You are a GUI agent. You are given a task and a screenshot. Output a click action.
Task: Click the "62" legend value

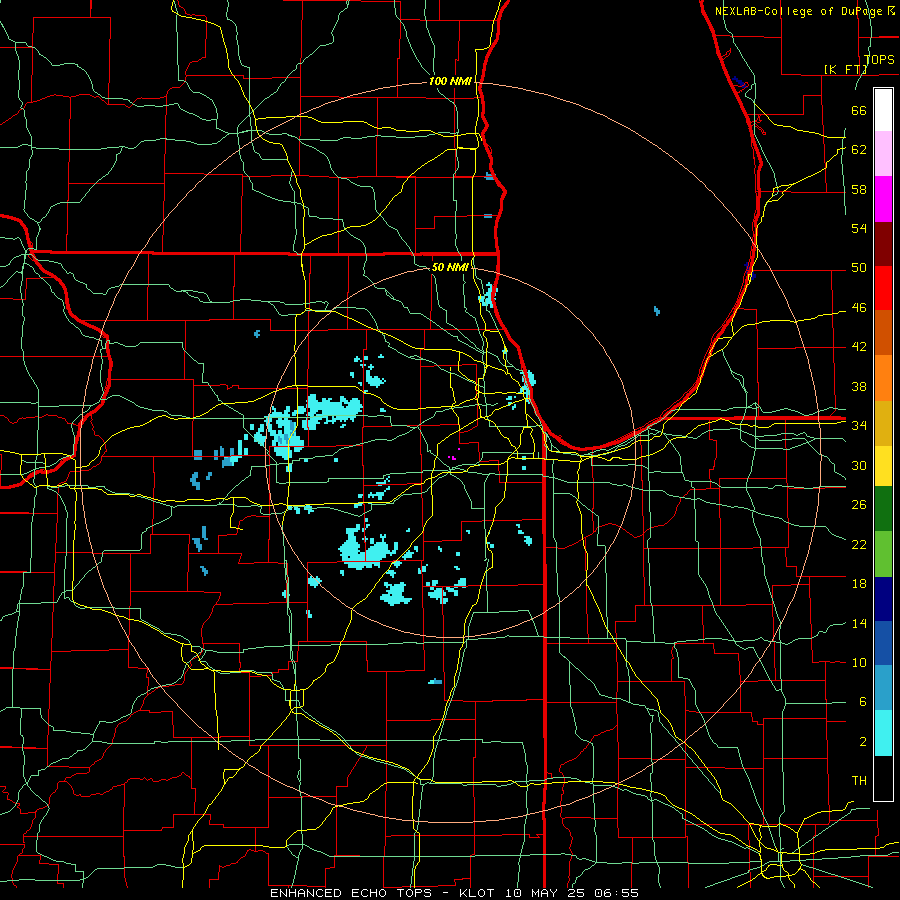[x=859, y=150]
